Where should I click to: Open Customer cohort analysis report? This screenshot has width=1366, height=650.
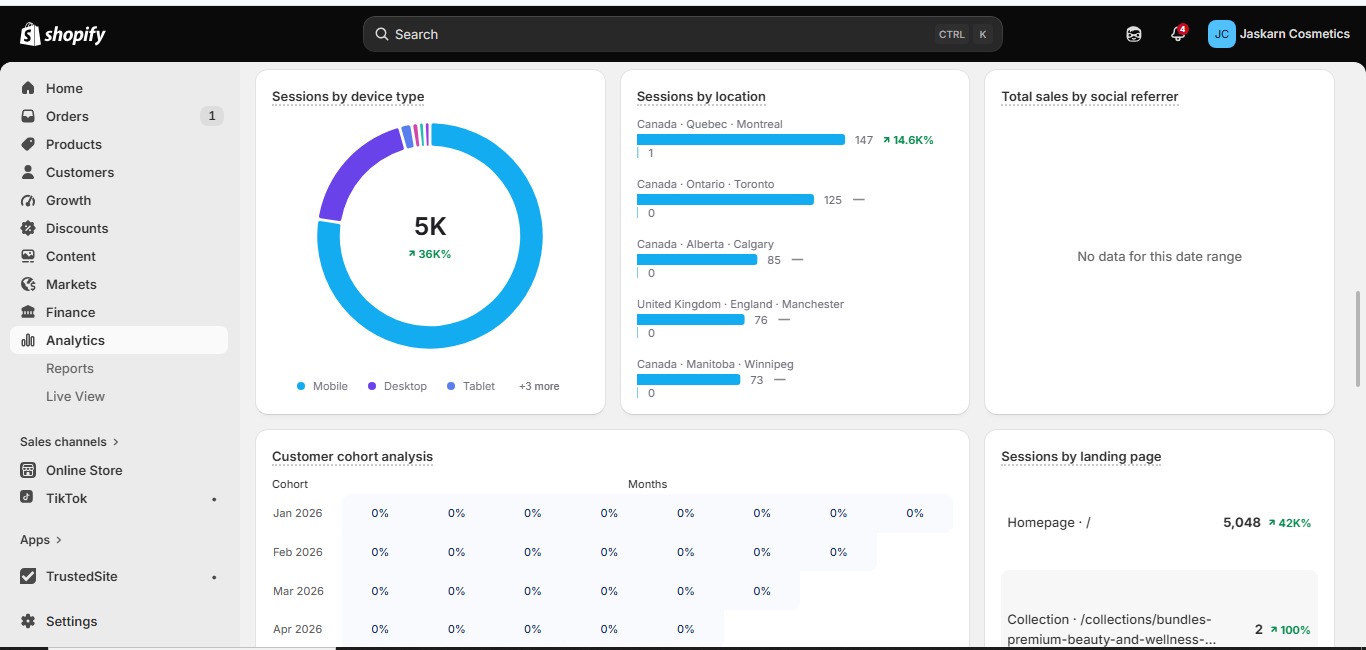[x=352, y=457]
